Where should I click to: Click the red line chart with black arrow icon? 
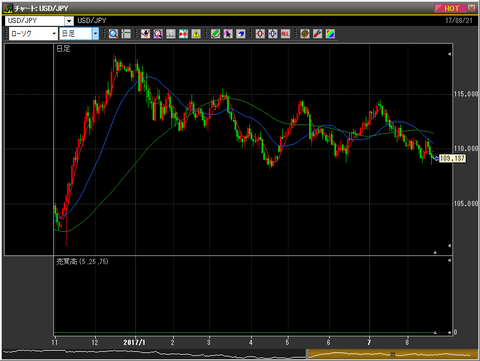145,34
